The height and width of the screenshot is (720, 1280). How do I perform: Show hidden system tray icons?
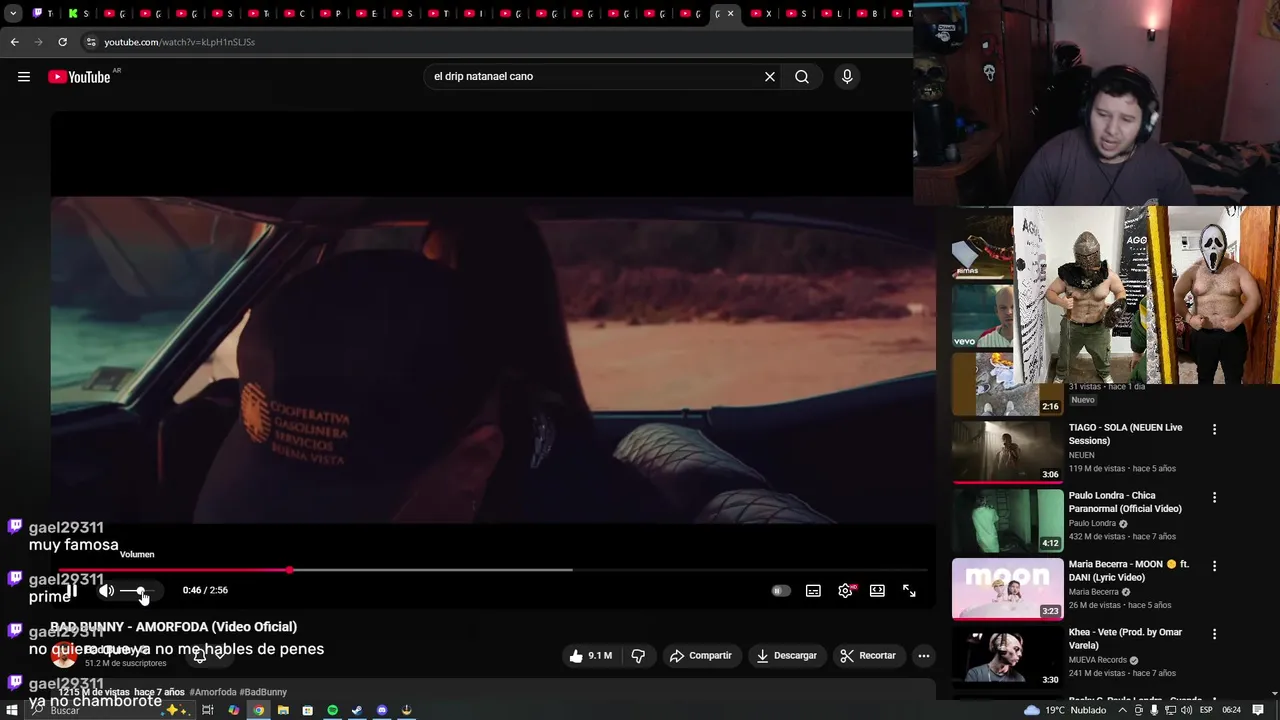click(1122, 710)
